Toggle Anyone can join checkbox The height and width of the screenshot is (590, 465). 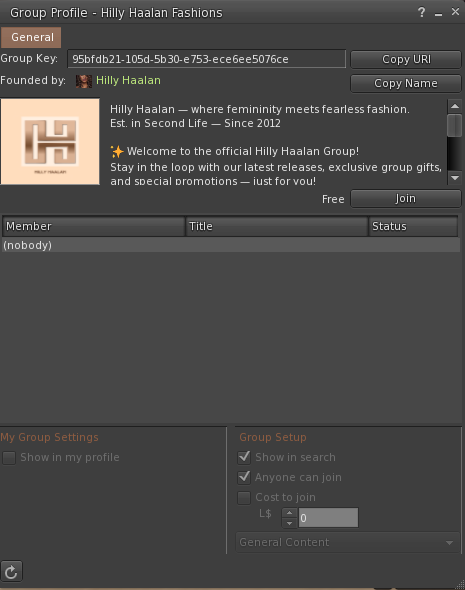244,477
